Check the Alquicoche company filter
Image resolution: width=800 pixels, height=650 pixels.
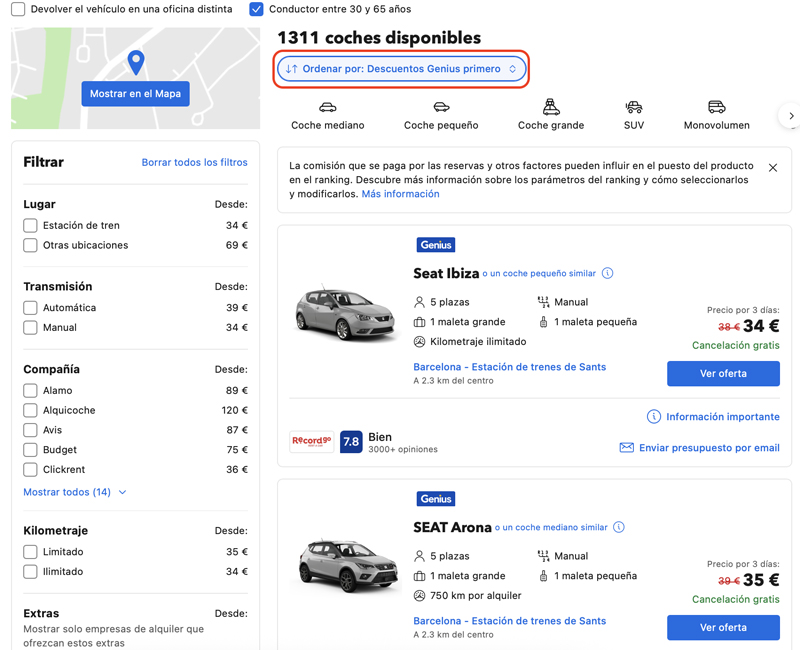30,410
